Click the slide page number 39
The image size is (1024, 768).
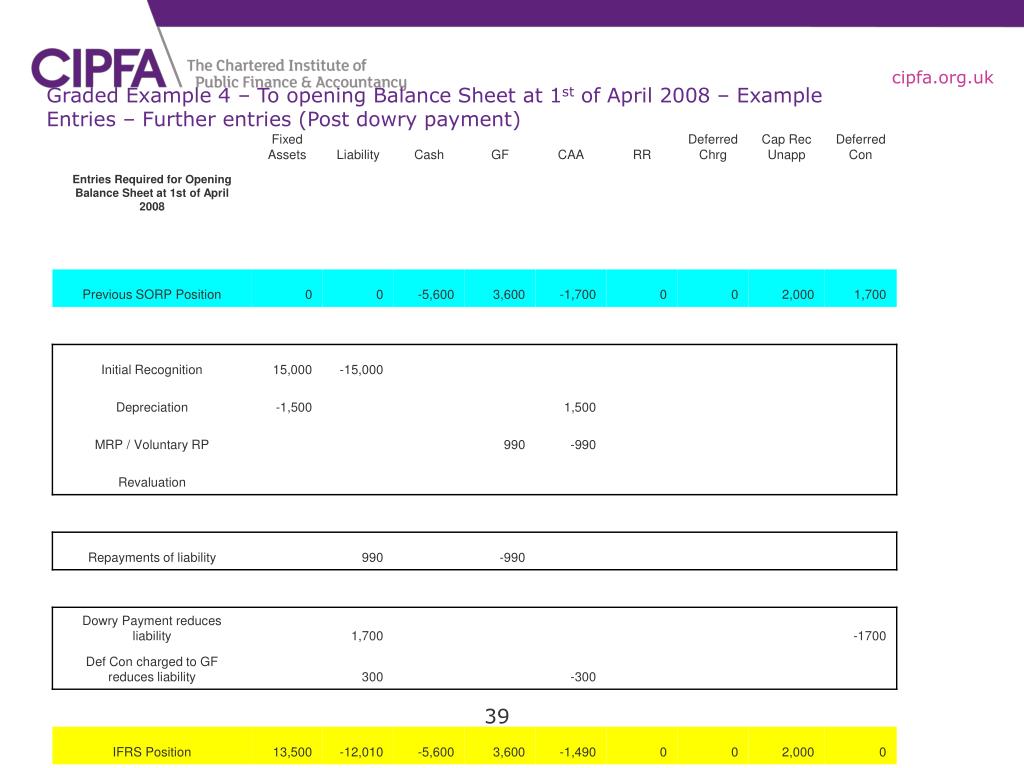pos(497,716)
